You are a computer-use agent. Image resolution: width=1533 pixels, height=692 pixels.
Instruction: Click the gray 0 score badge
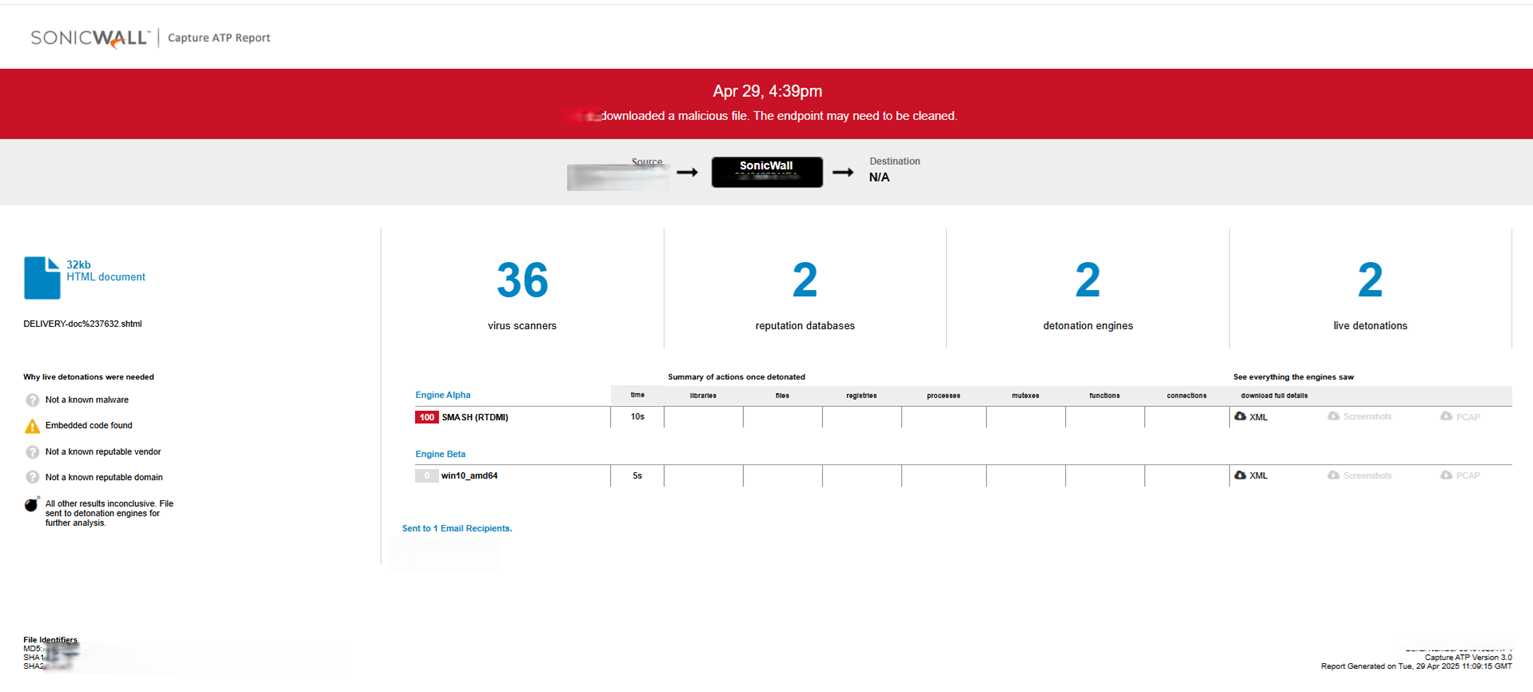(427, 476)
